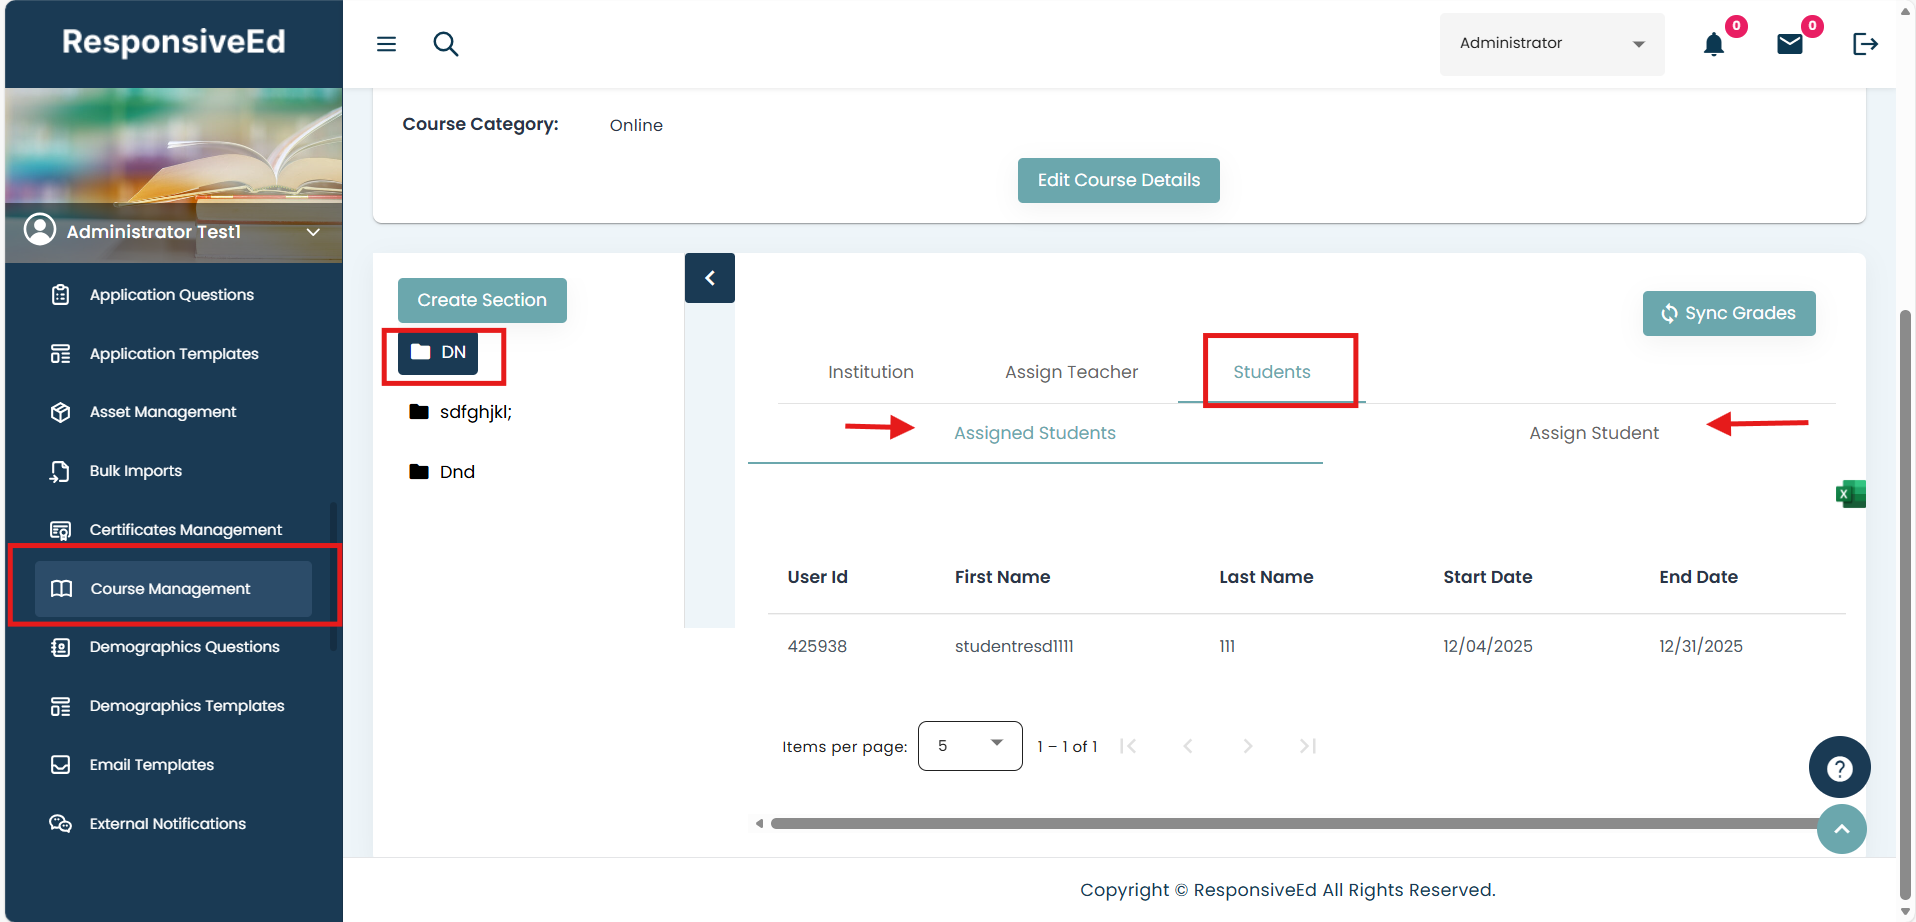Open the hamburger menu icon
The width and height of the screenshot is (1916, 922).
coord(386,44)
